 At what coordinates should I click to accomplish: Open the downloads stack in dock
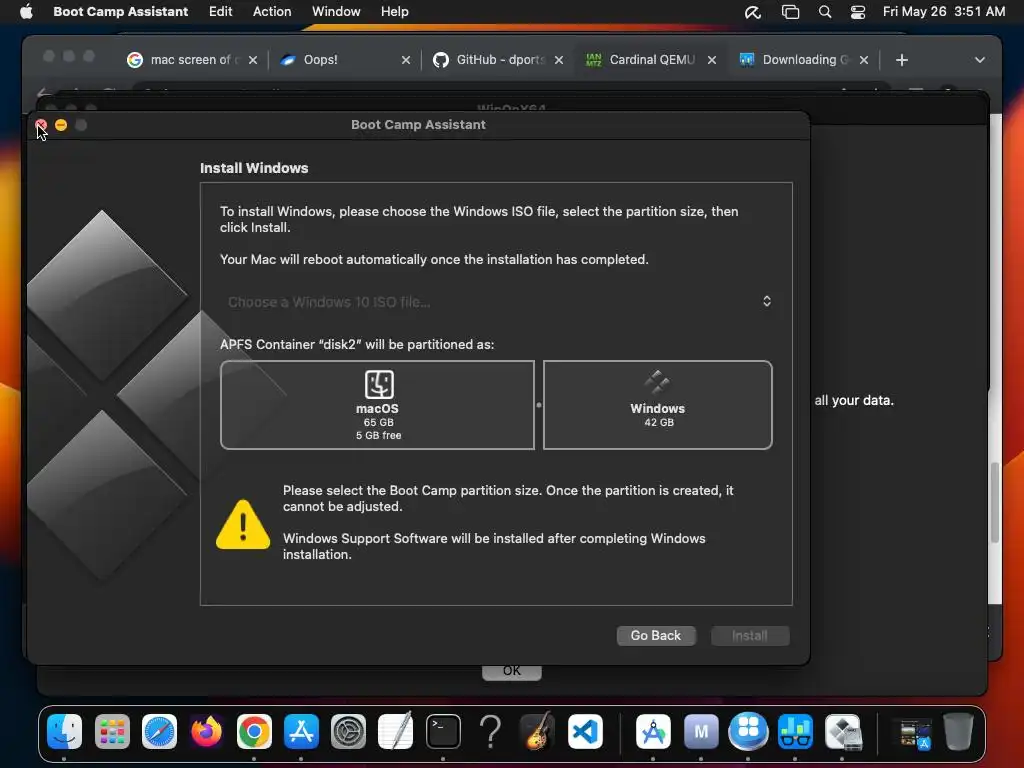click(x=914, y=733)
